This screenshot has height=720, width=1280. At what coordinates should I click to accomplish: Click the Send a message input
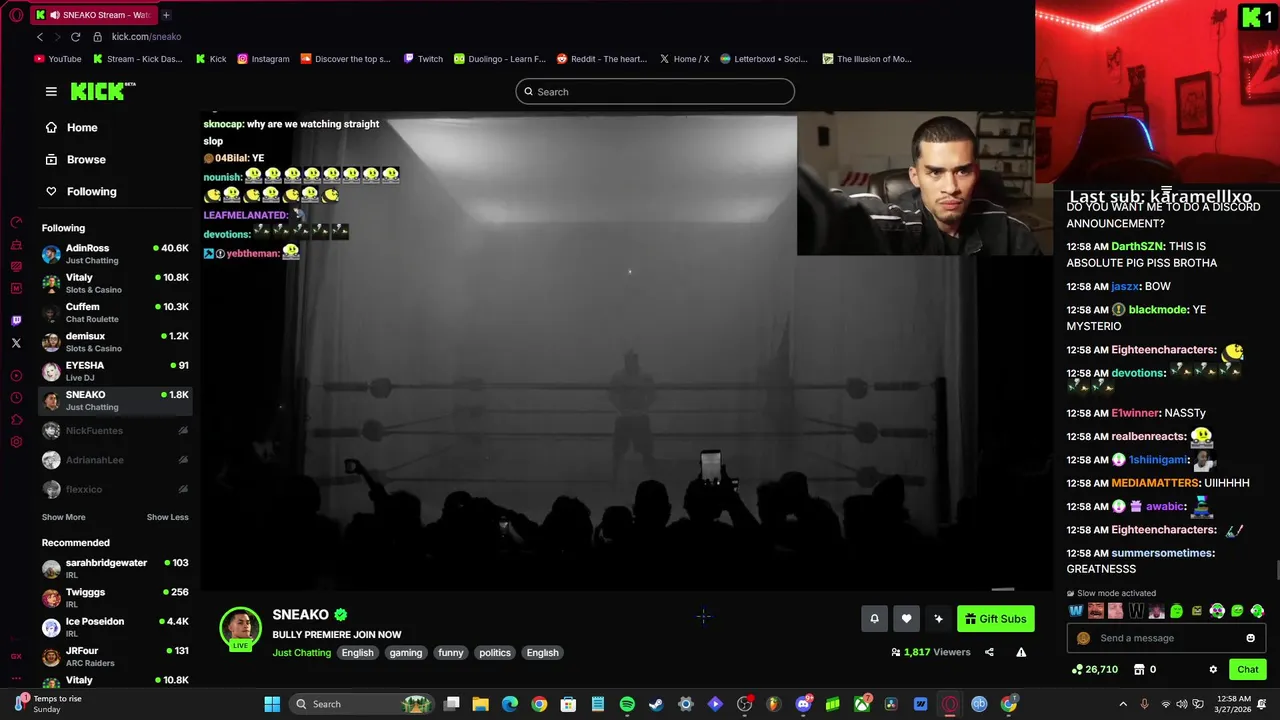click(1165, 638)
